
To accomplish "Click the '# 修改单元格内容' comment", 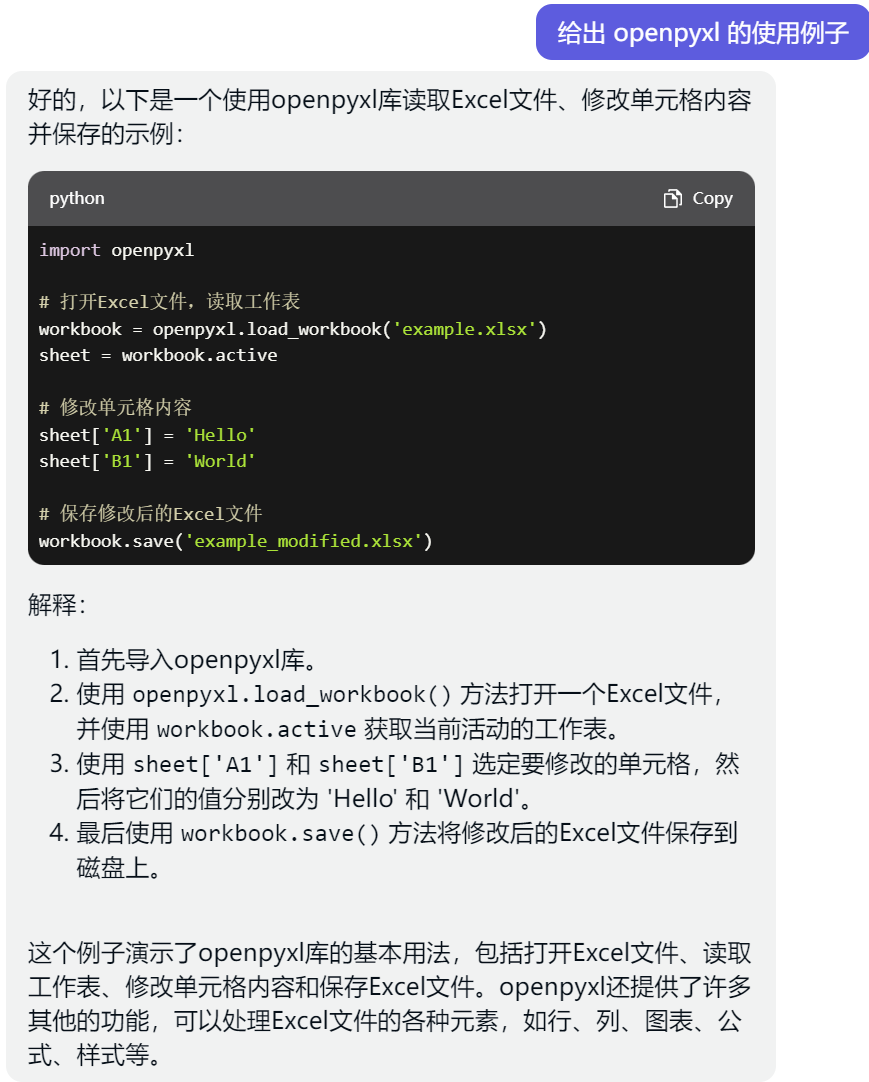I will (x=115, y=407).
